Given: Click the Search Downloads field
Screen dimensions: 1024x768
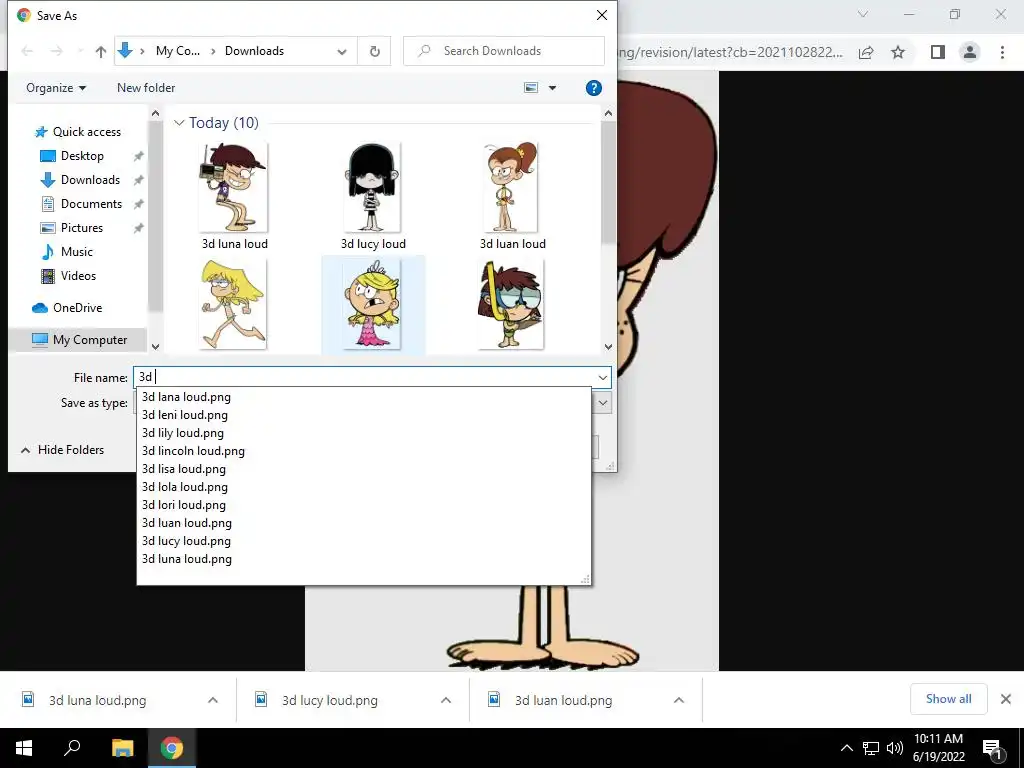Looking at the screenshot, I should pyautogui.click(x=504, y=51).
